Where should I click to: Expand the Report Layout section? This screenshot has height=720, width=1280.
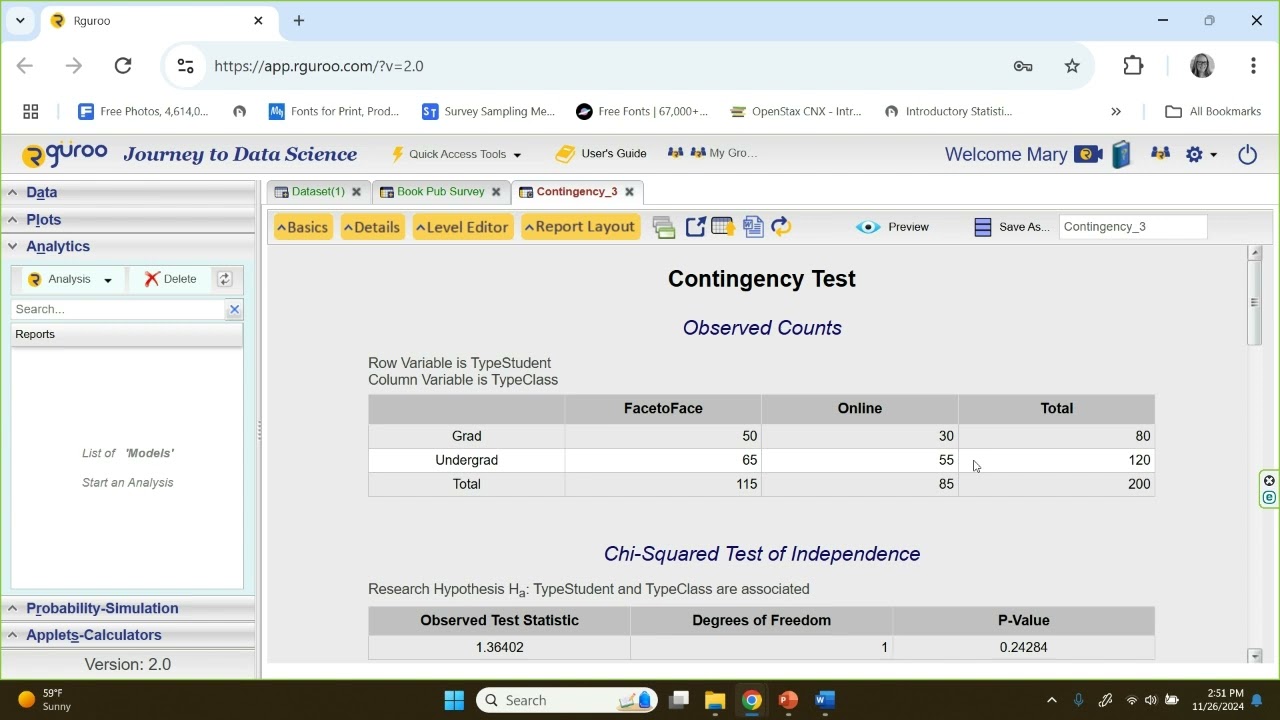click(x=580, y=227)
